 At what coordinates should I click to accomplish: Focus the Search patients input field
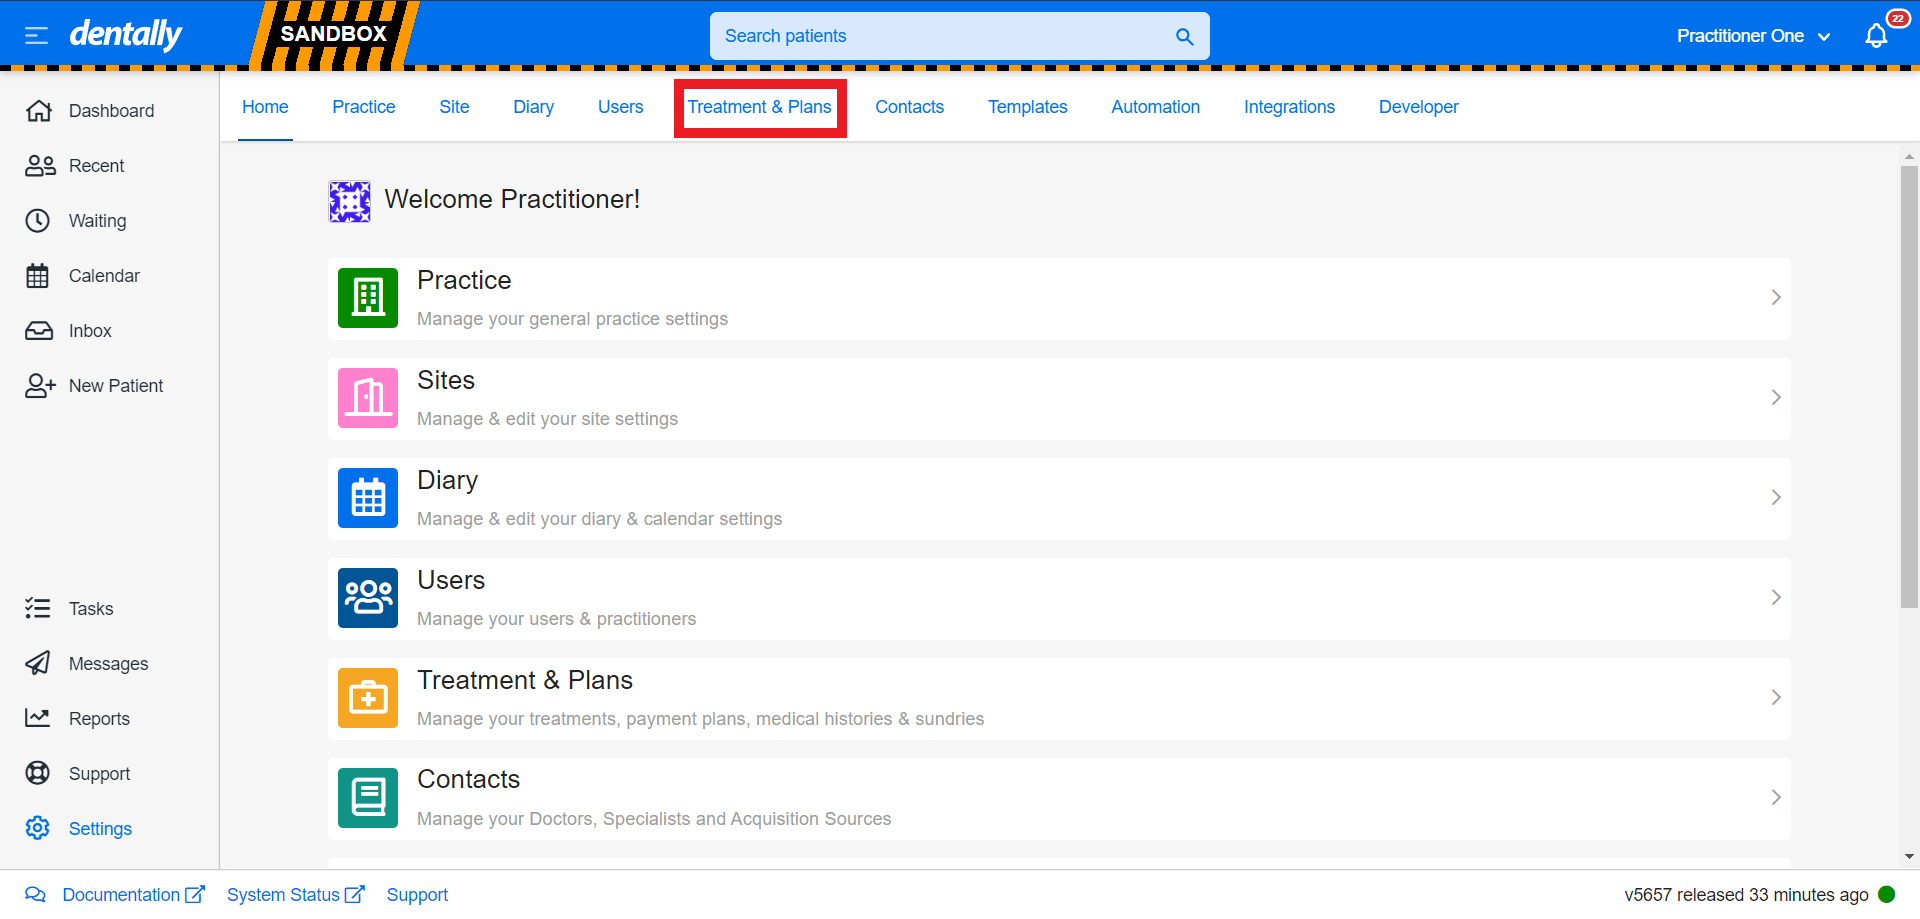940,36
